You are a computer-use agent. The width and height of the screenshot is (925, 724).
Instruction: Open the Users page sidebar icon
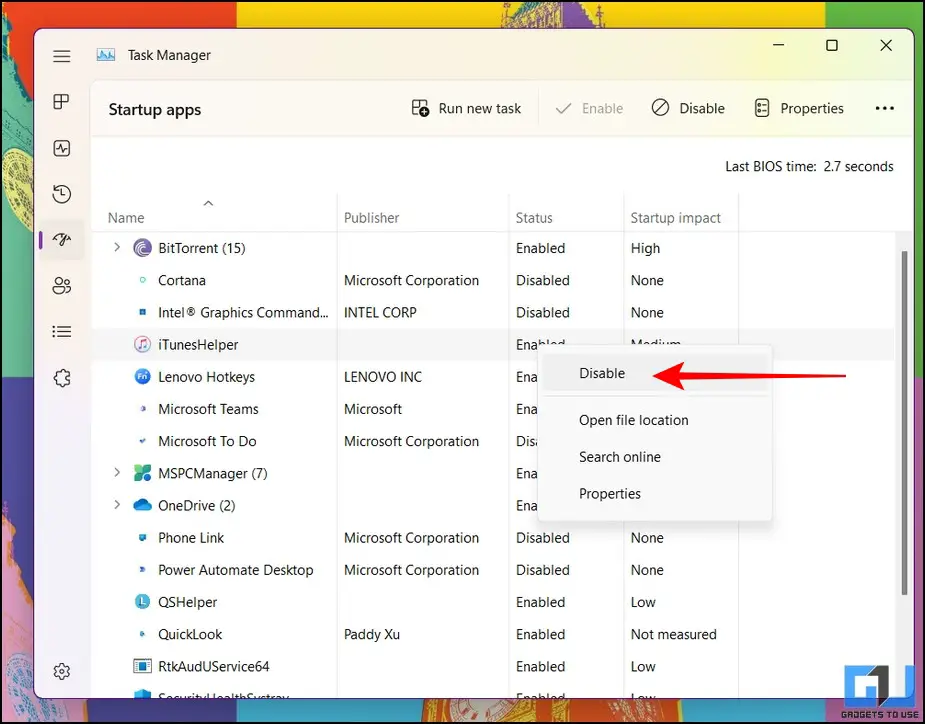(x=61, y=286)
